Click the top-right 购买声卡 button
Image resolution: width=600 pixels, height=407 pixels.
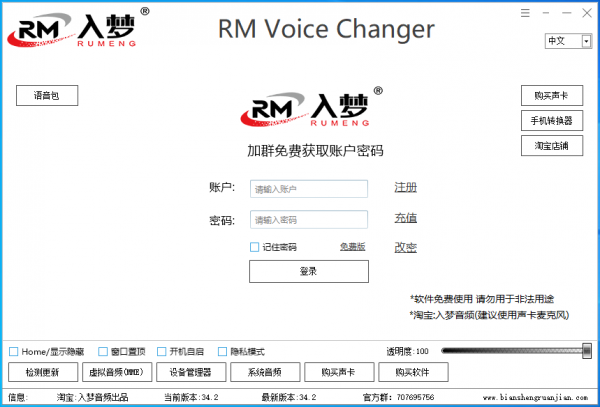coord(552,95)
